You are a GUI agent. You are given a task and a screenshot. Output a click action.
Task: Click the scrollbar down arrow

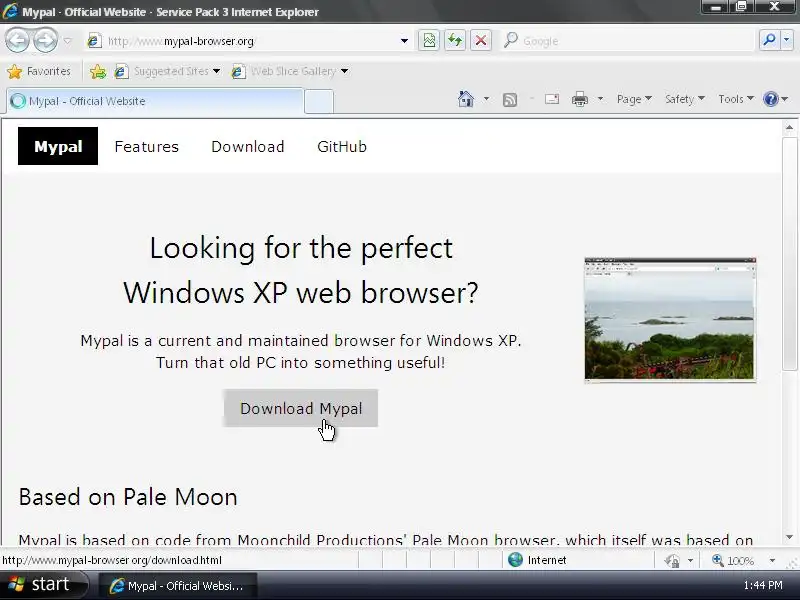[789, 537]
